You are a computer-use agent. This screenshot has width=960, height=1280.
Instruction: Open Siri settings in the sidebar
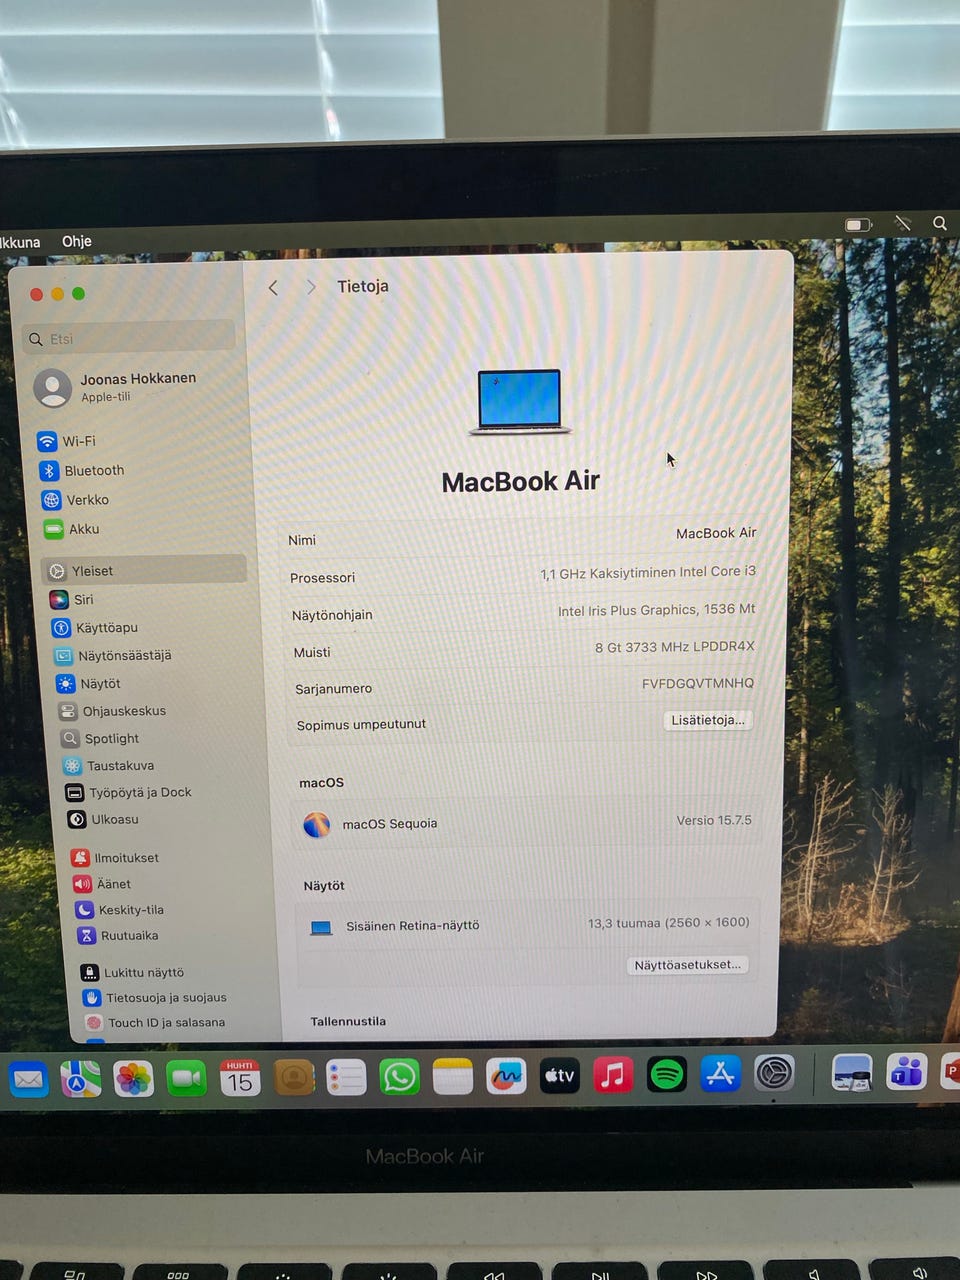pos(72,600)
